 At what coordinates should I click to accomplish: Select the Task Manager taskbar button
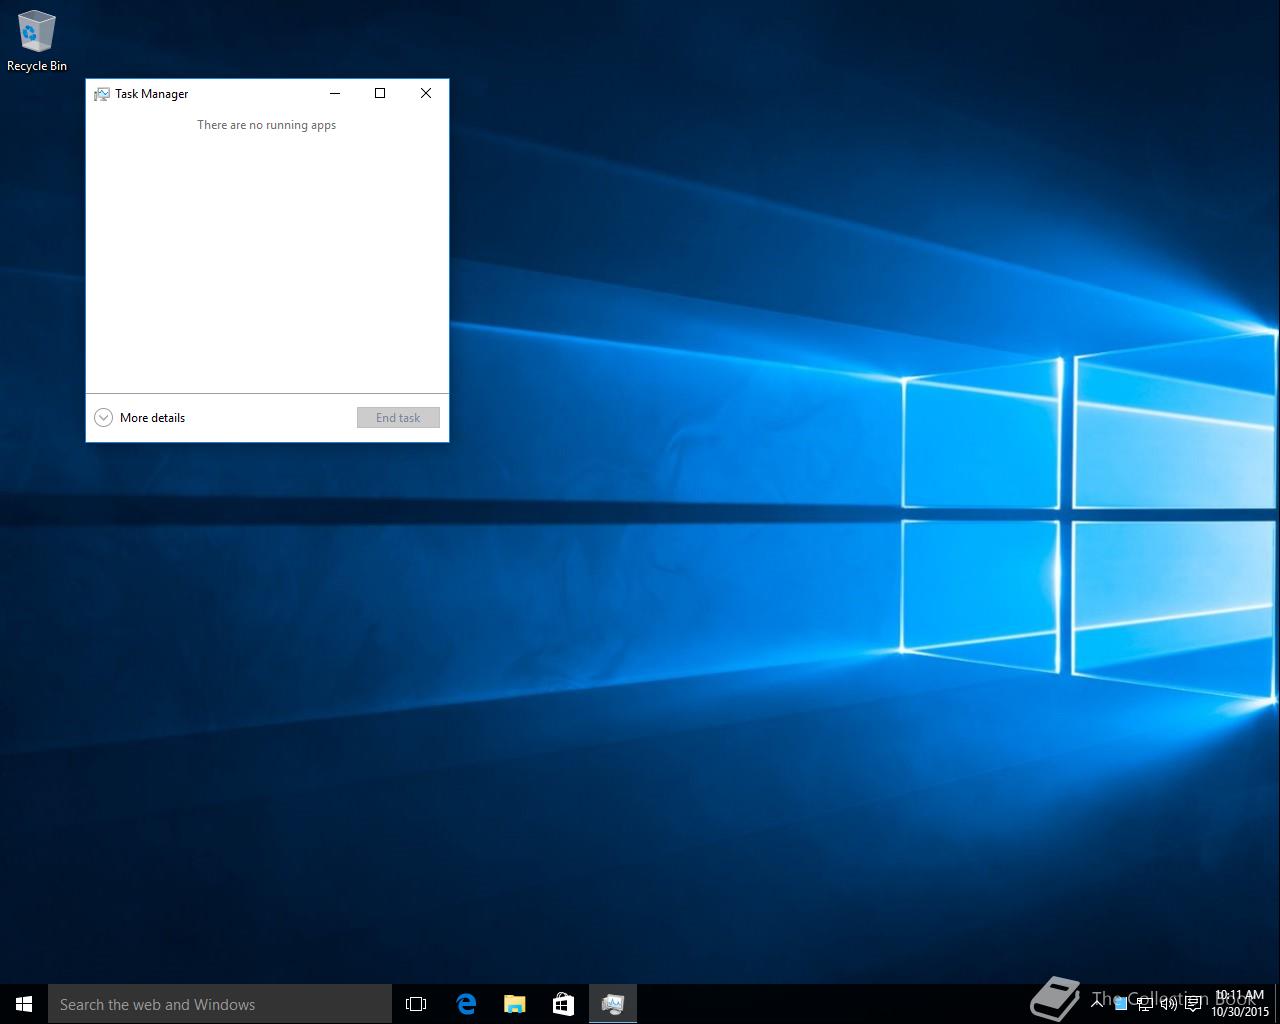(x=613, y=1004)
